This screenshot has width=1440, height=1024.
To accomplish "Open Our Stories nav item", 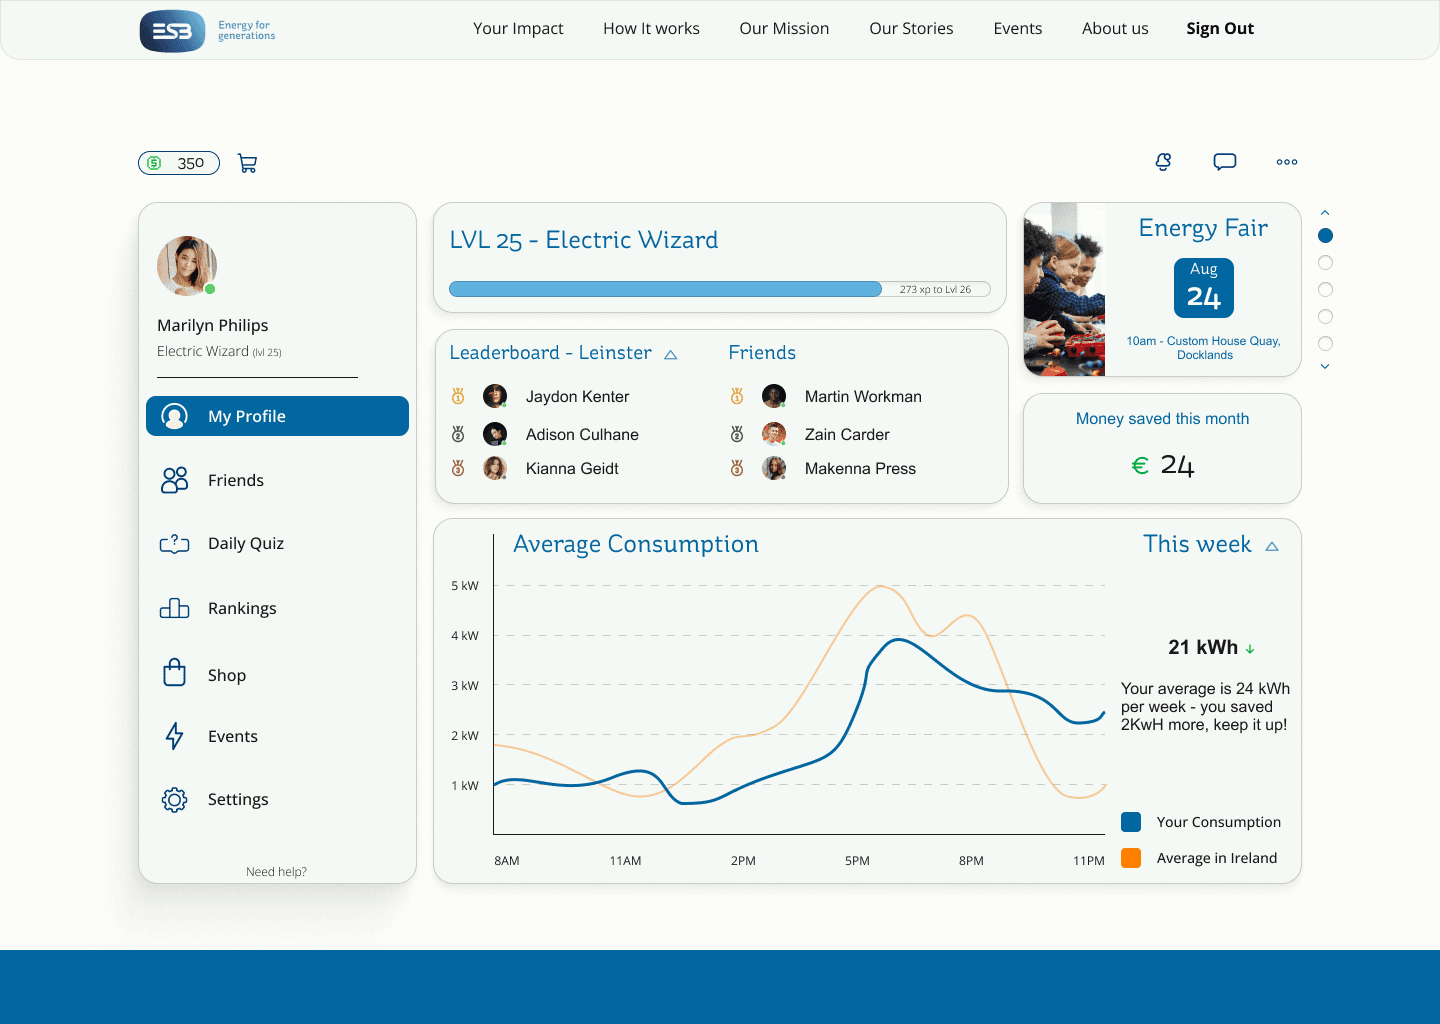I will coord(911,29).
